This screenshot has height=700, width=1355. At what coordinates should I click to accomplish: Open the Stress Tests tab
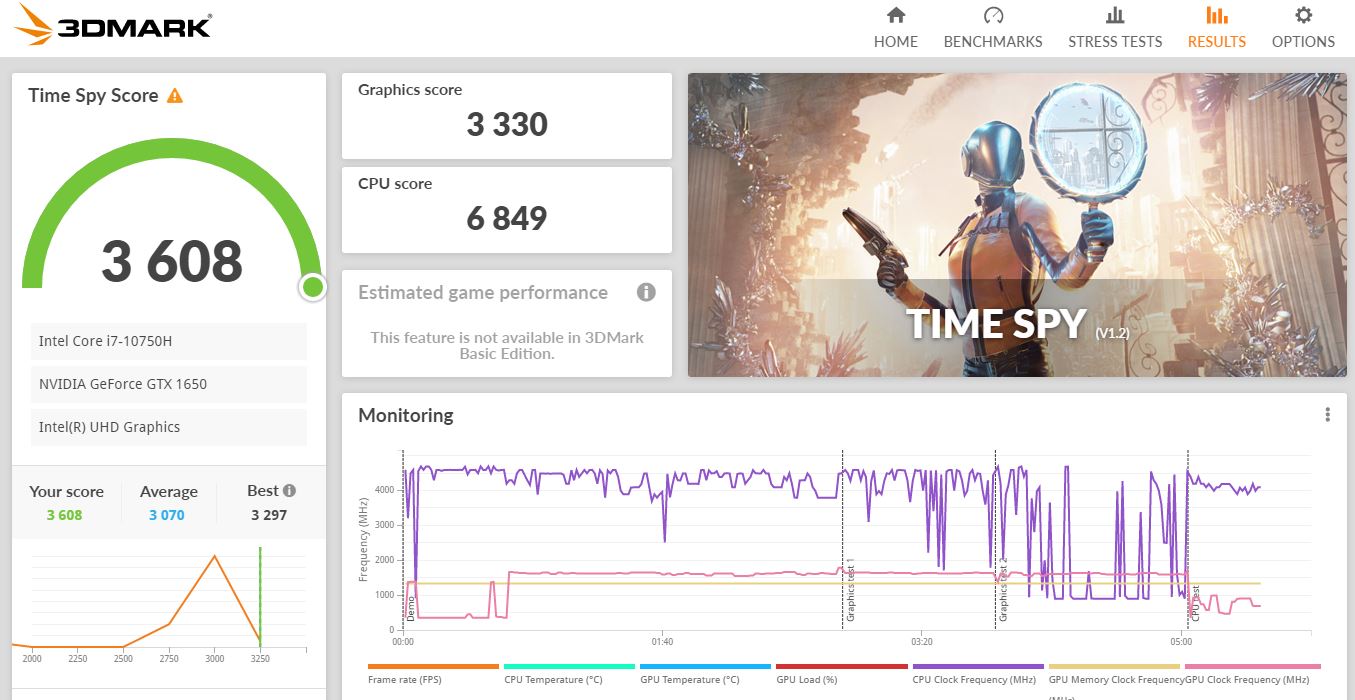click(x=1115, y=28)
